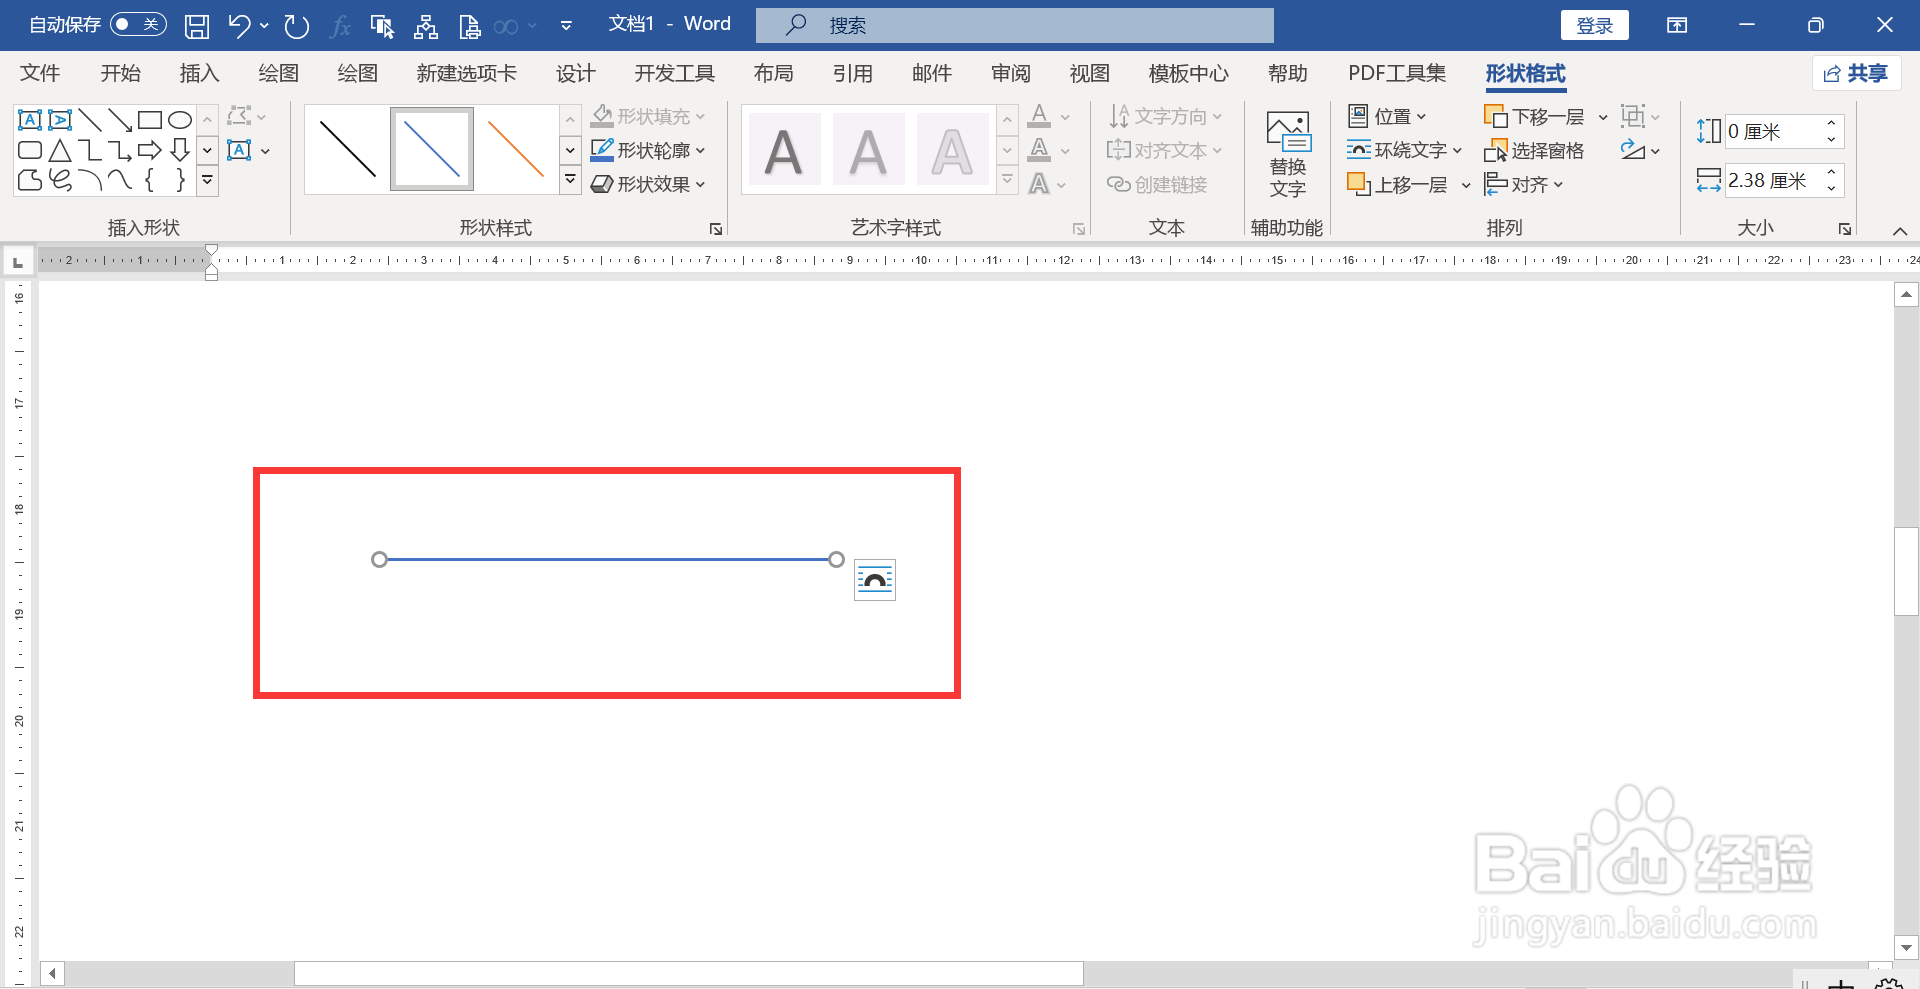Open the Ribbon Display Options icon
Screen dimensions: 1920x989
1677,25
